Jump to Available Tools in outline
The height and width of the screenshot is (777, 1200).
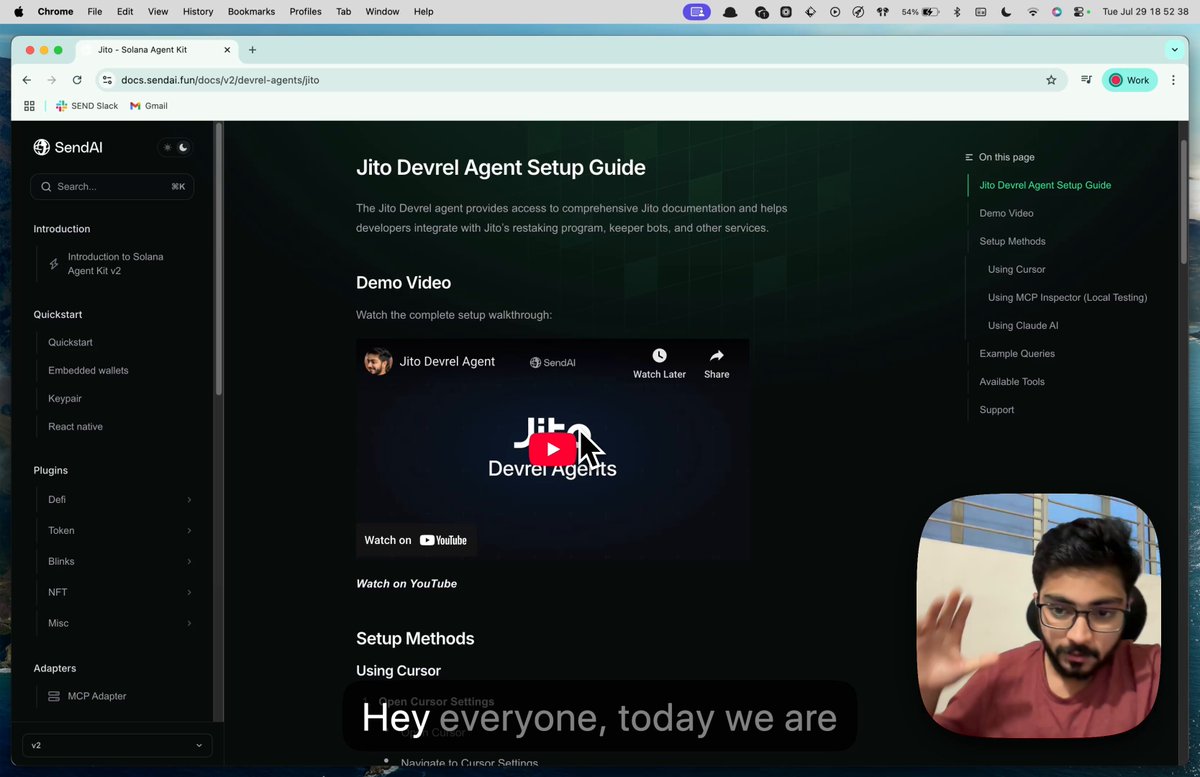(x=1012, y=381)
